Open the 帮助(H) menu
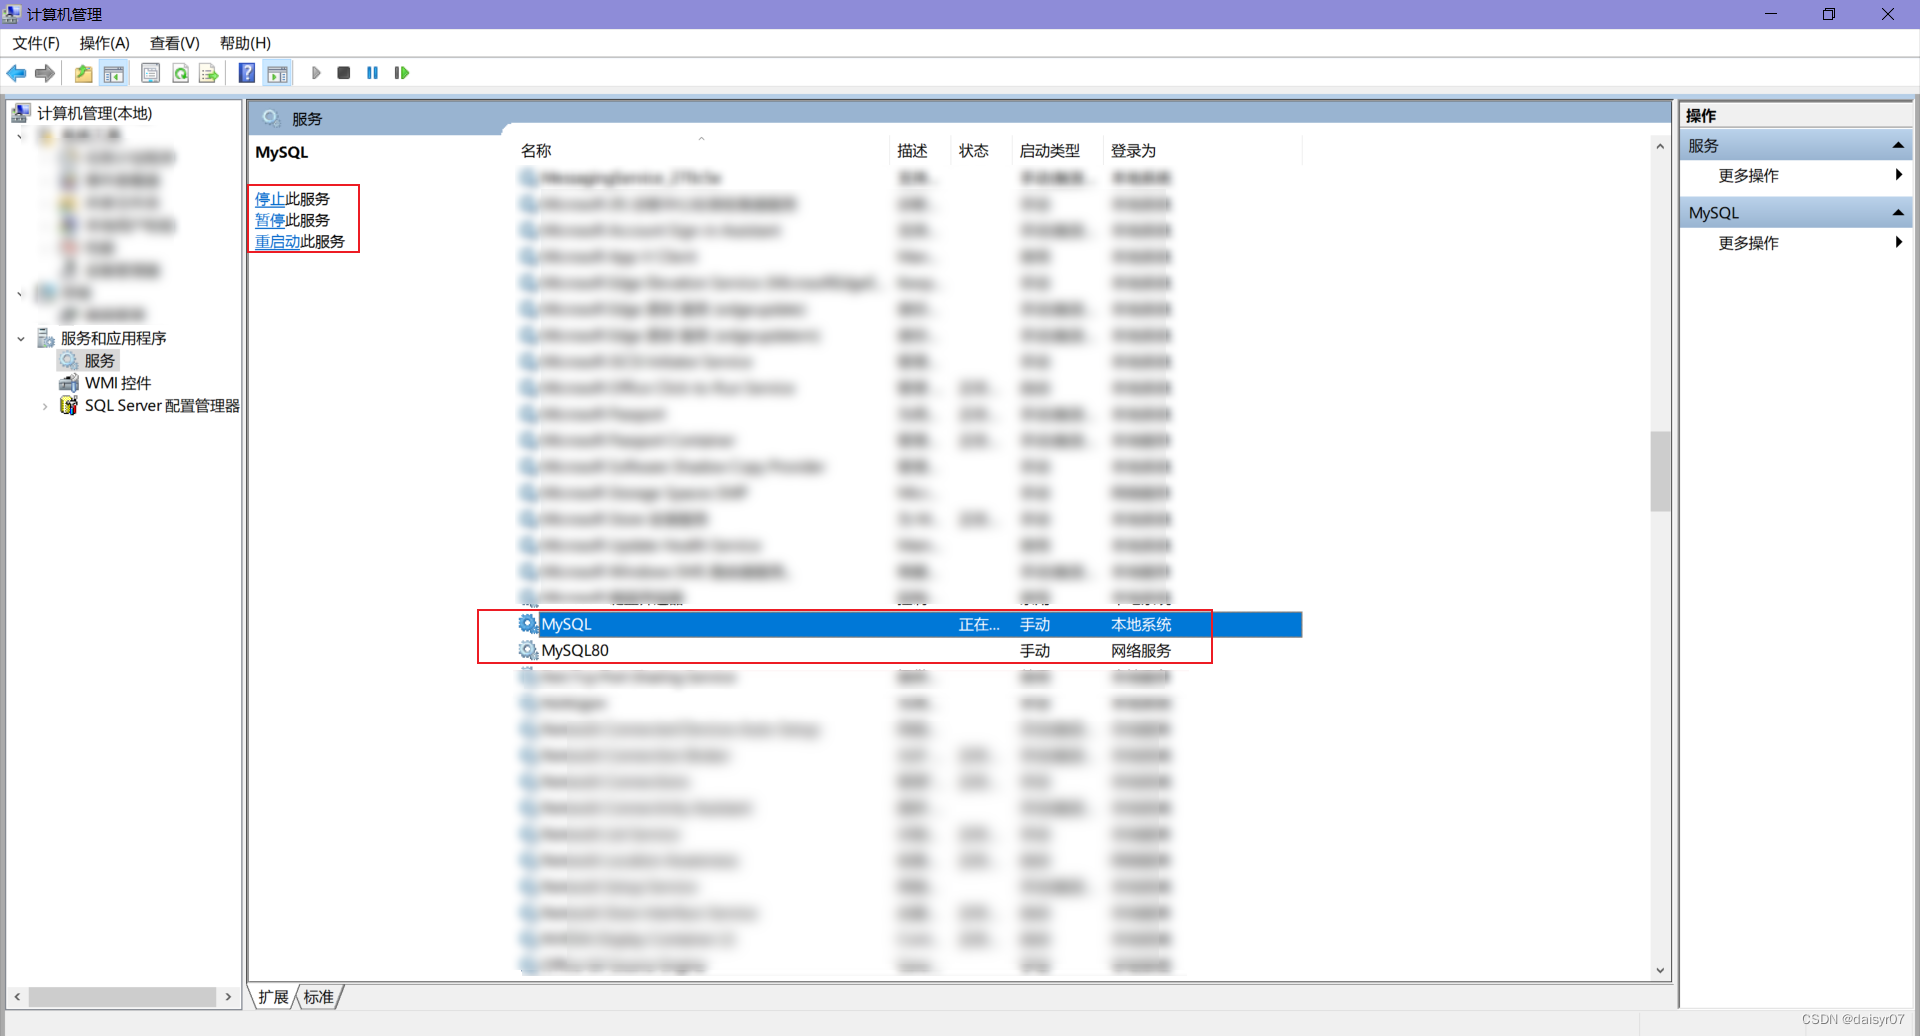The height and width of the screenshot is (1036, 1920). point(246,43)
